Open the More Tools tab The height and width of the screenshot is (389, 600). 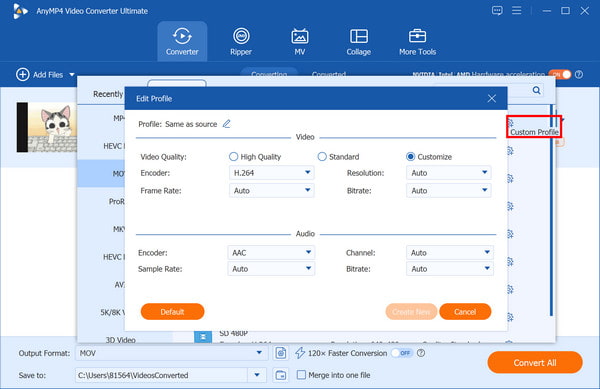pyautogui.click(x=417, y=41)
